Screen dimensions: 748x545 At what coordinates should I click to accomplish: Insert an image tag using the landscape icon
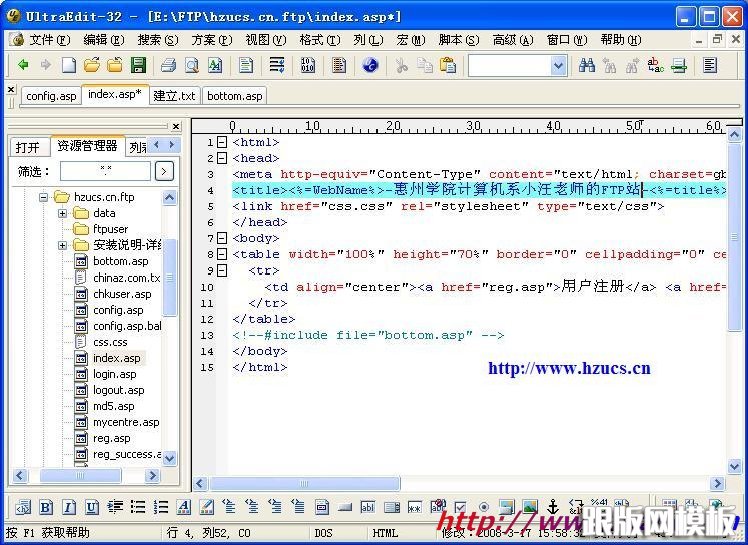click(x=530, y=507)
